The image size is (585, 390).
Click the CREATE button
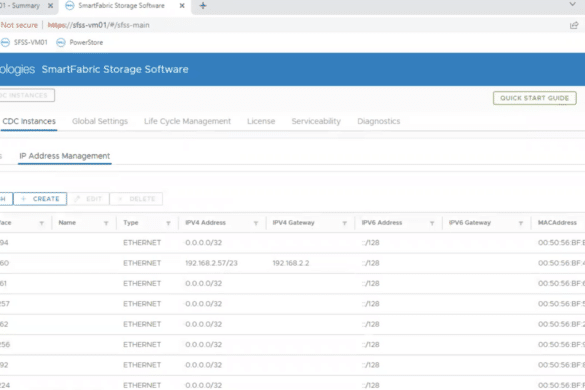point(40,199)
